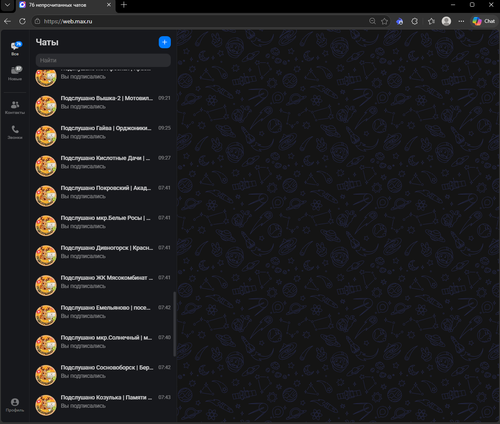Click avatar of Подслушано мкр.Солнечный chat

[46, 345]
